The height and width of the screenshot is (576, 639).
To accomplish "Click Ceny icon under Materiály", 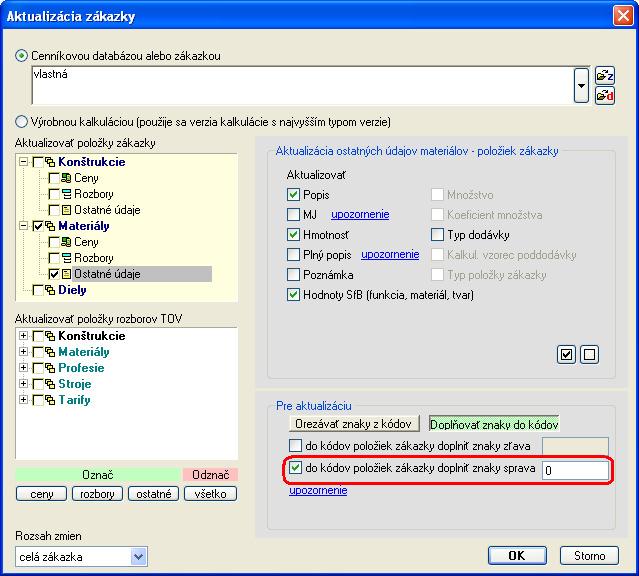I will (66, 242).
